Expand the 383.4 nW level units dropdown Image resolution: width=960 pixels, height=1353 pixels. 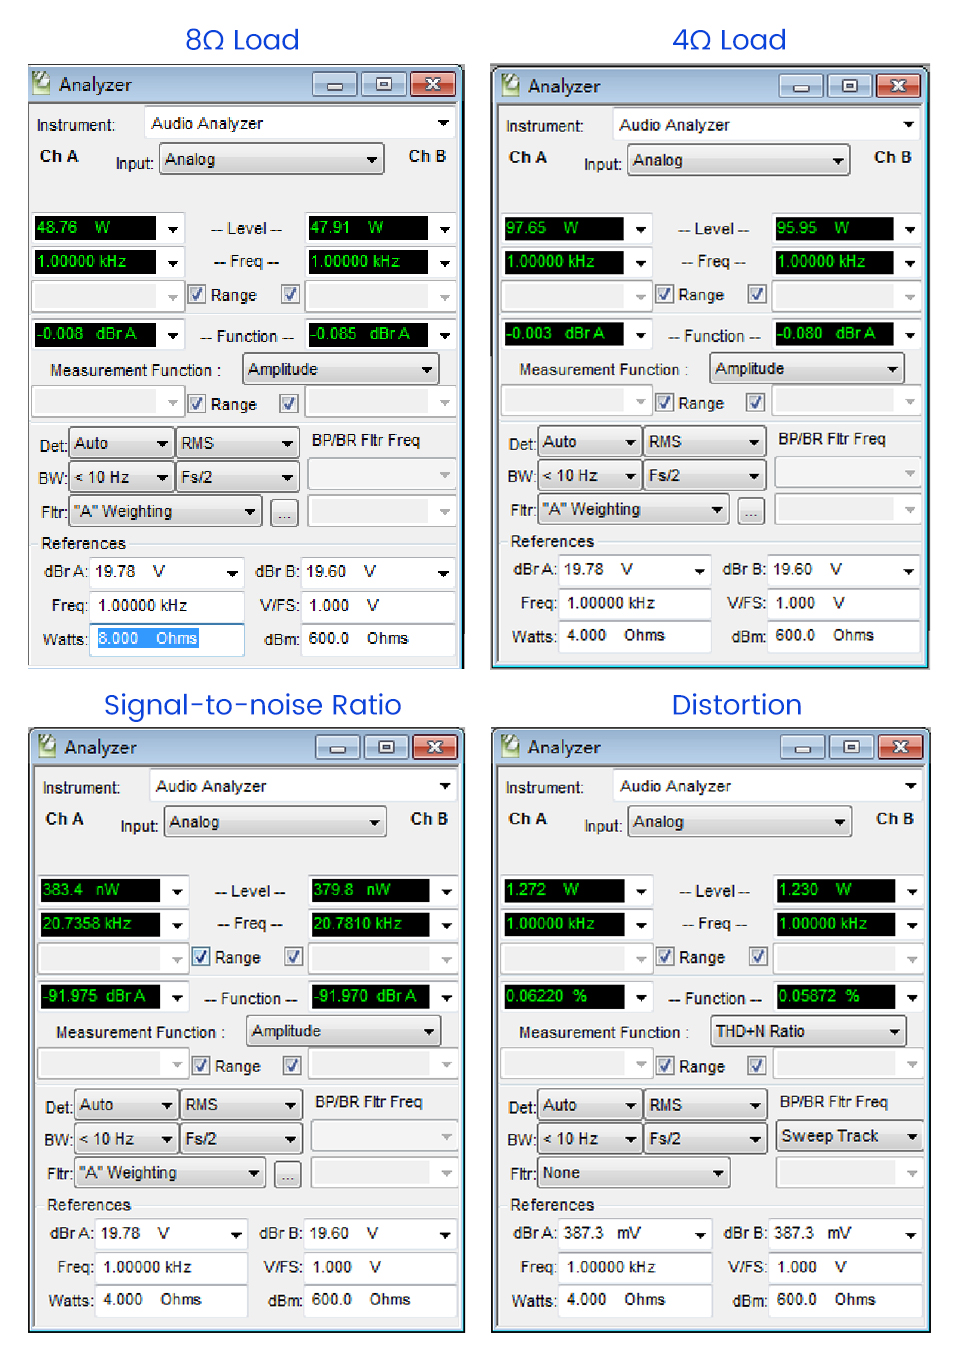[x=177, y=891]
